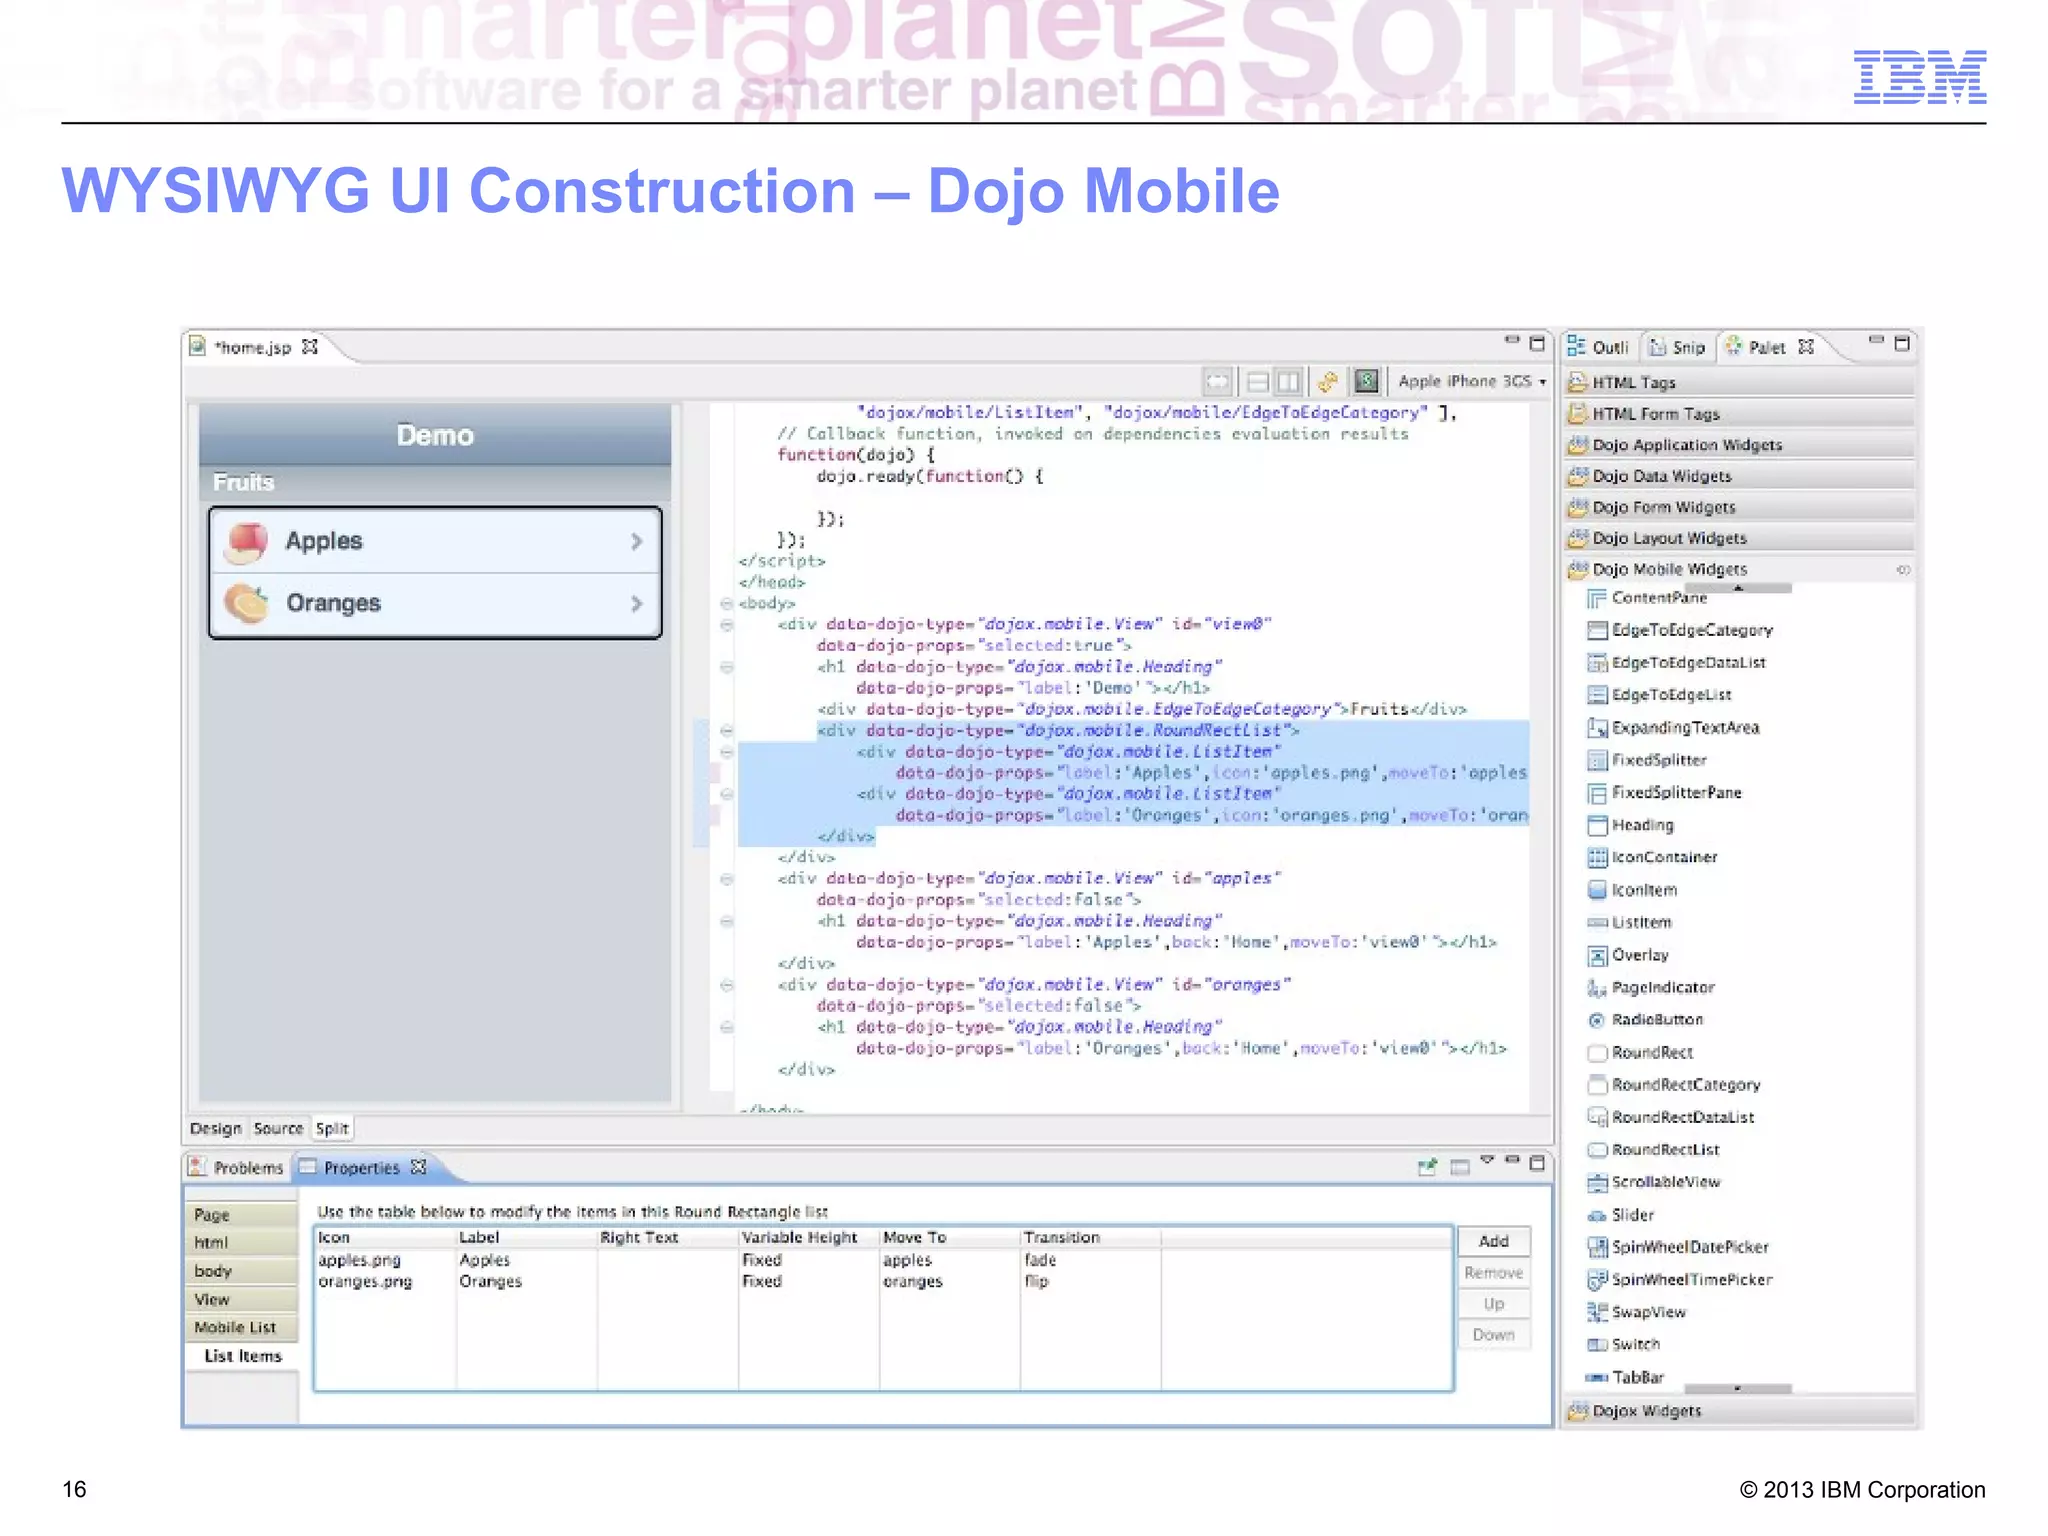Open the Apple iPhone 3GS device dropdown
This screenshot has width=2048, height=1536.
1471,381
